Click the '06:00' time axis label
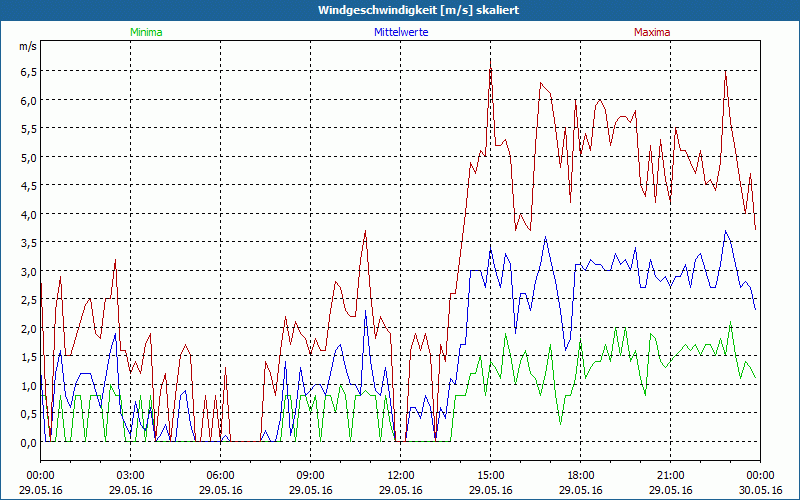The height and width of the screenshot is (500, 800). coord(220,476)
